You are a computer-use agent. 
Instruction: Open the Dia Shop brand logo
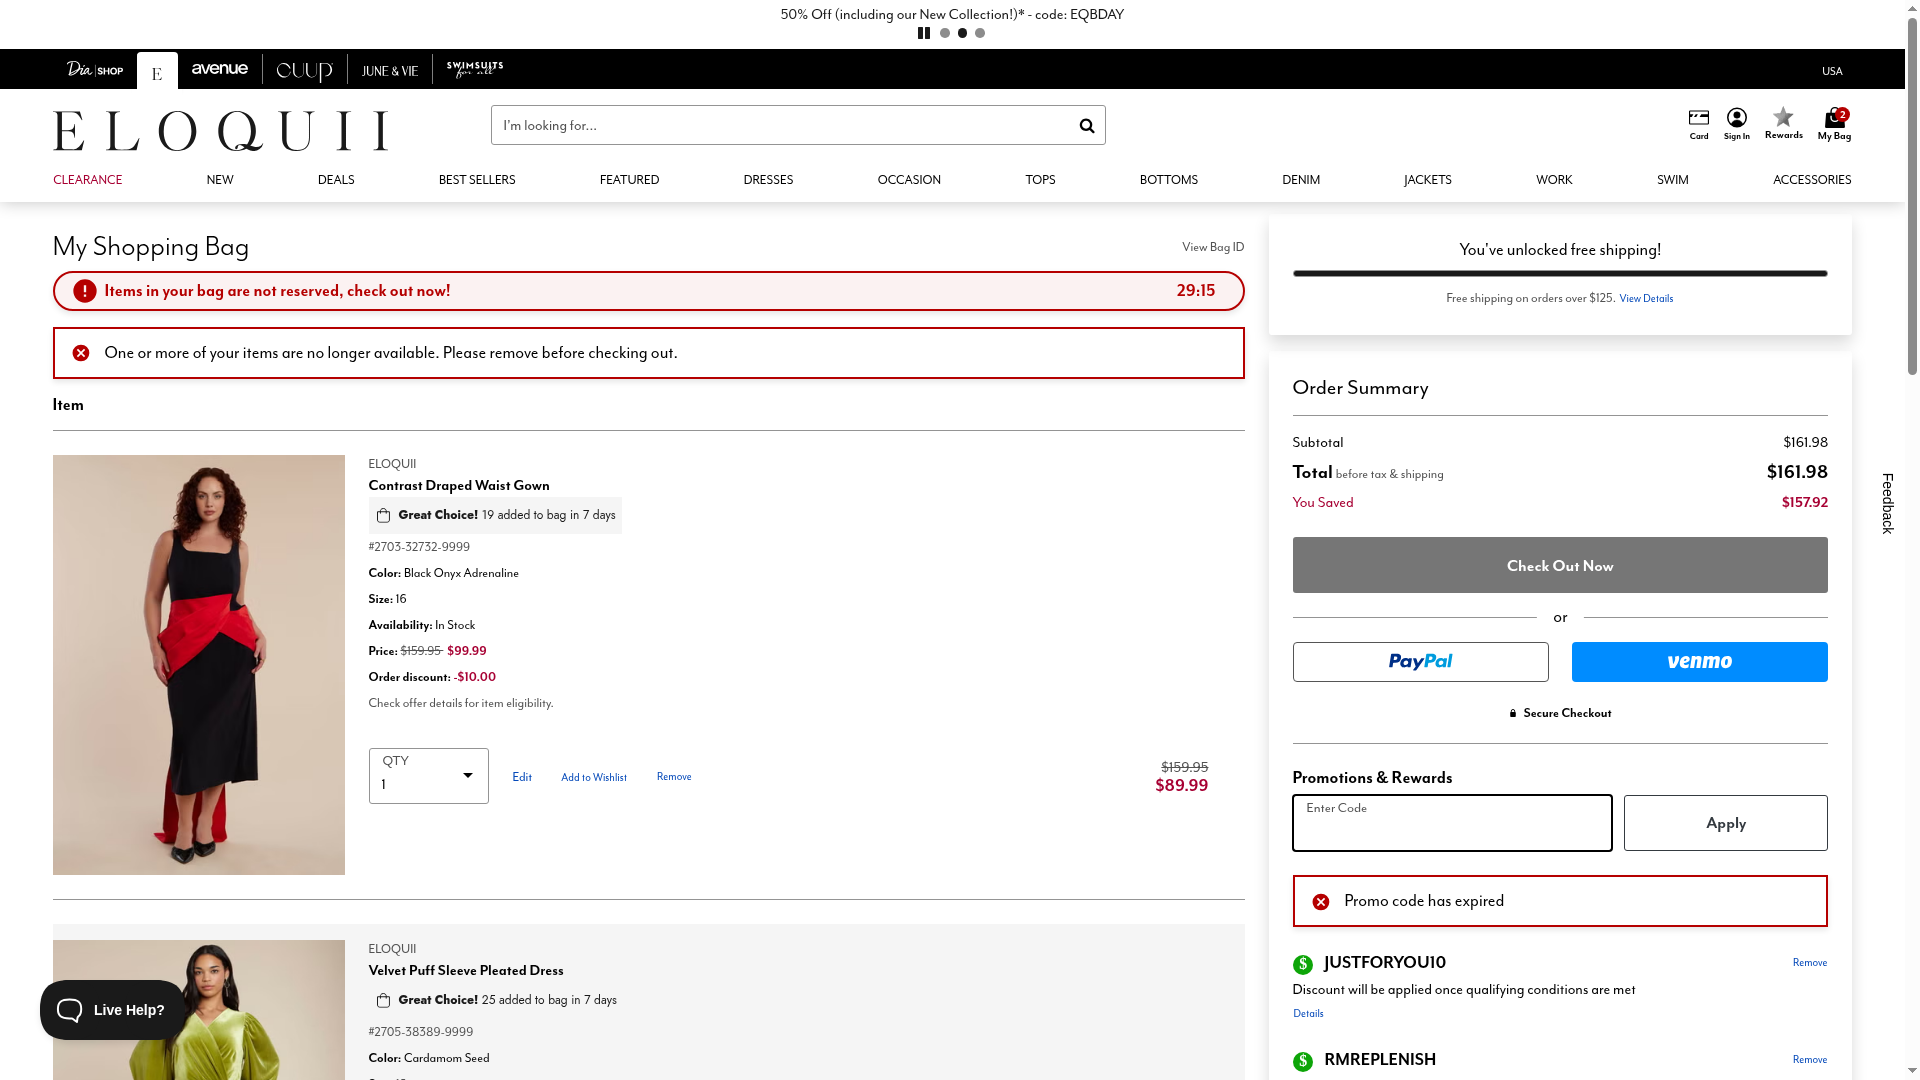point(95,70)
